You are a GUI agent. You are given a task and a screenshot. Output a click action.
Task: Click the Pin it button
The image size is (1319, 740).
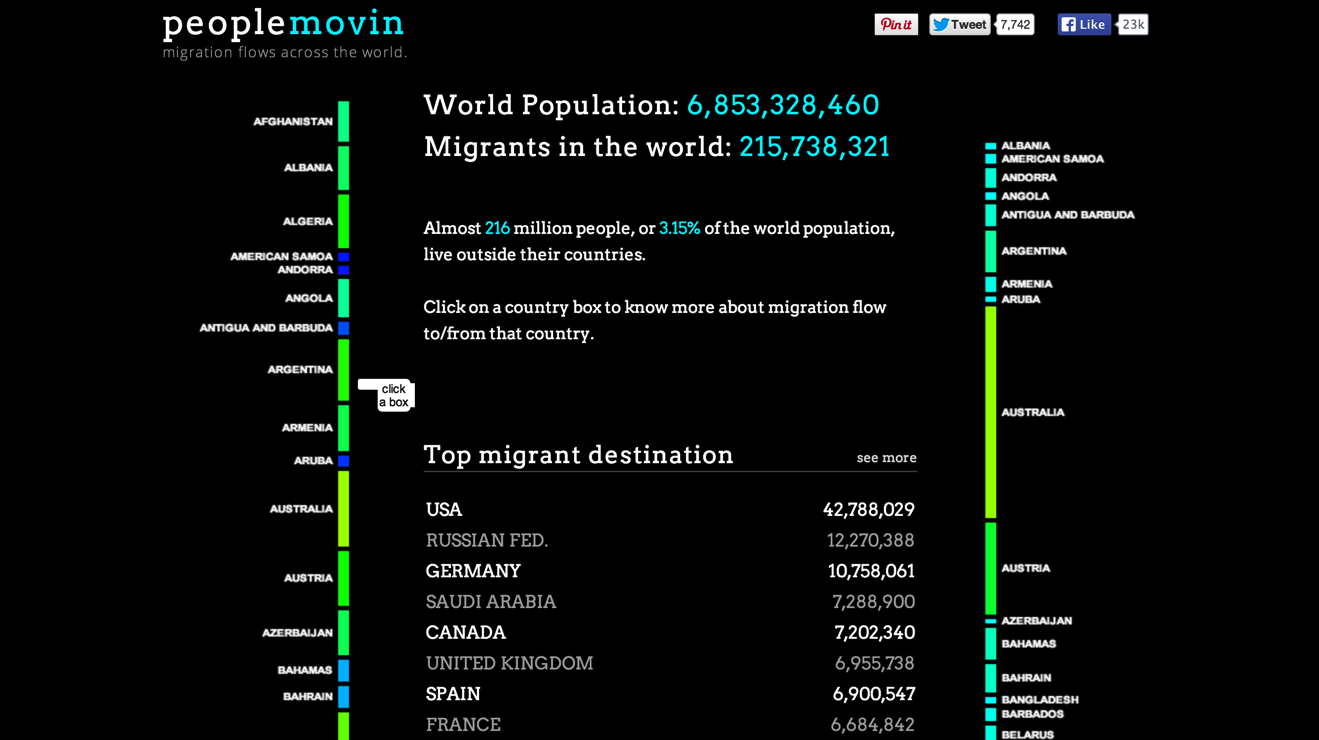tap(896, 25)
